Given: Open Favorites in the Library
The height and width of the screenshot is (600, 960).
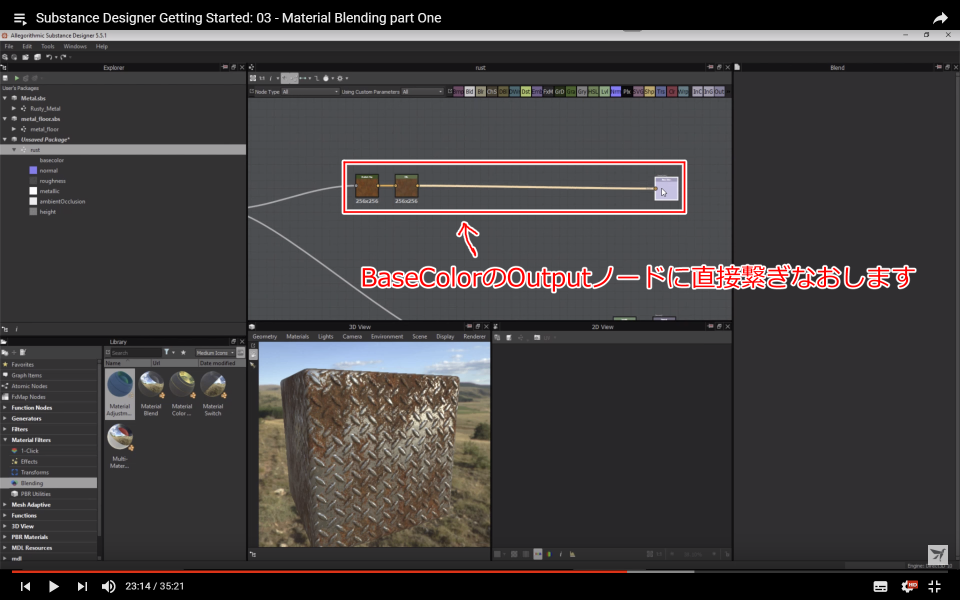Looking at the screenshot, I should (x=23, y=365).
